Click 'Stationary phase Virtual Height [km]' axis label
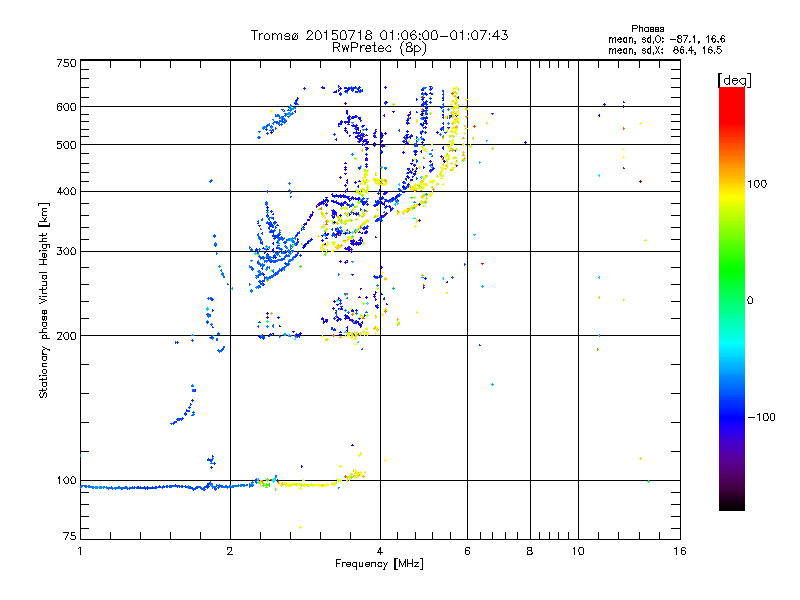This screenshot has height=600, width=800. click(44, 300)
